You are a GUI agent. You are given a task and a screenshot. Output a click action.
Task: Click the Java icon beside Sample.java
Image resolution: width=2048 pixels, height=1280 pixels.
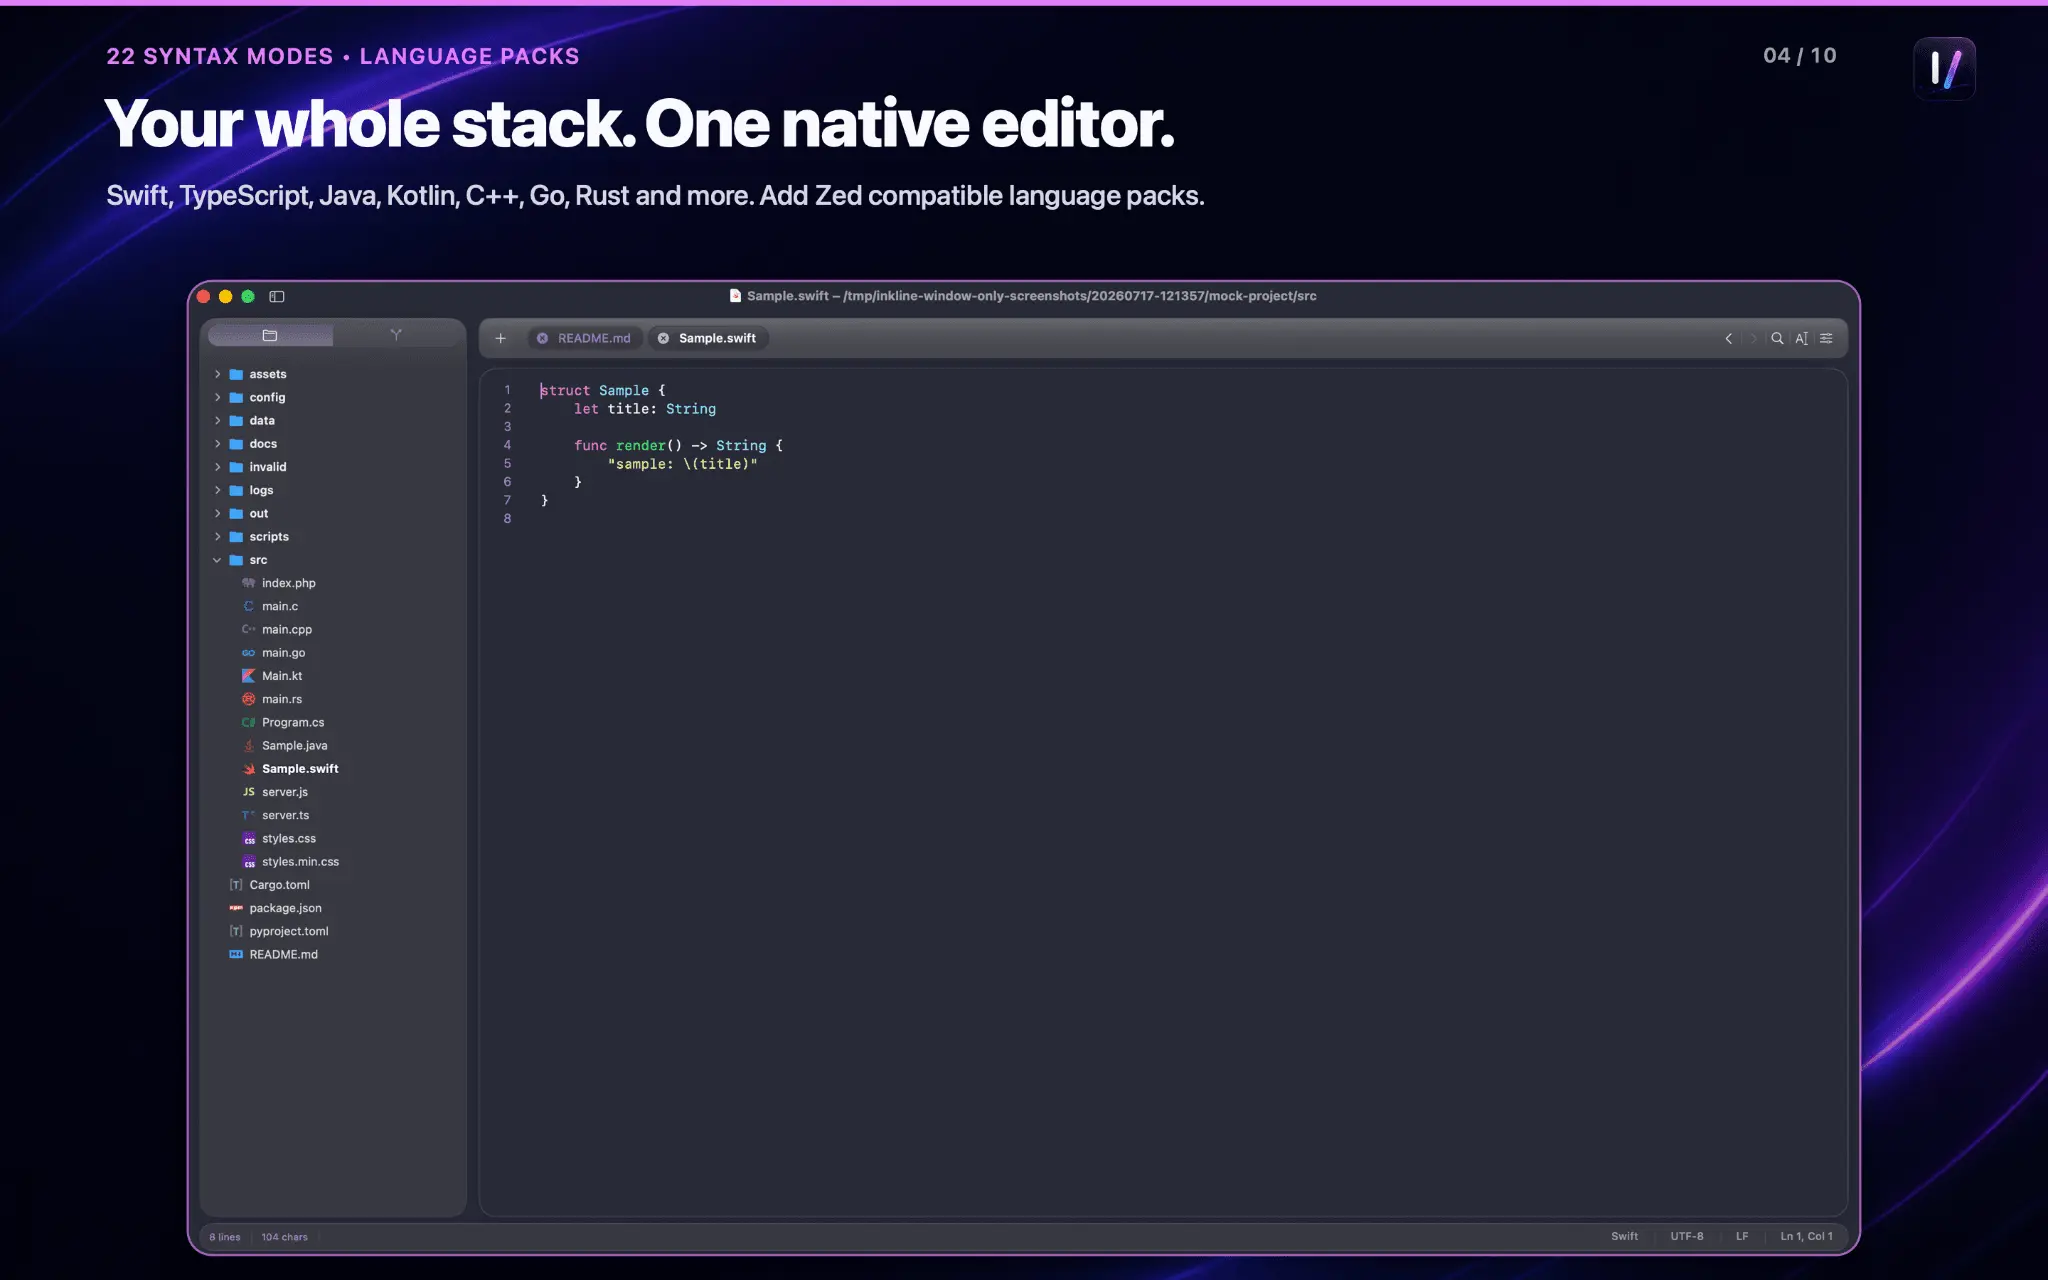pos(248,745)
